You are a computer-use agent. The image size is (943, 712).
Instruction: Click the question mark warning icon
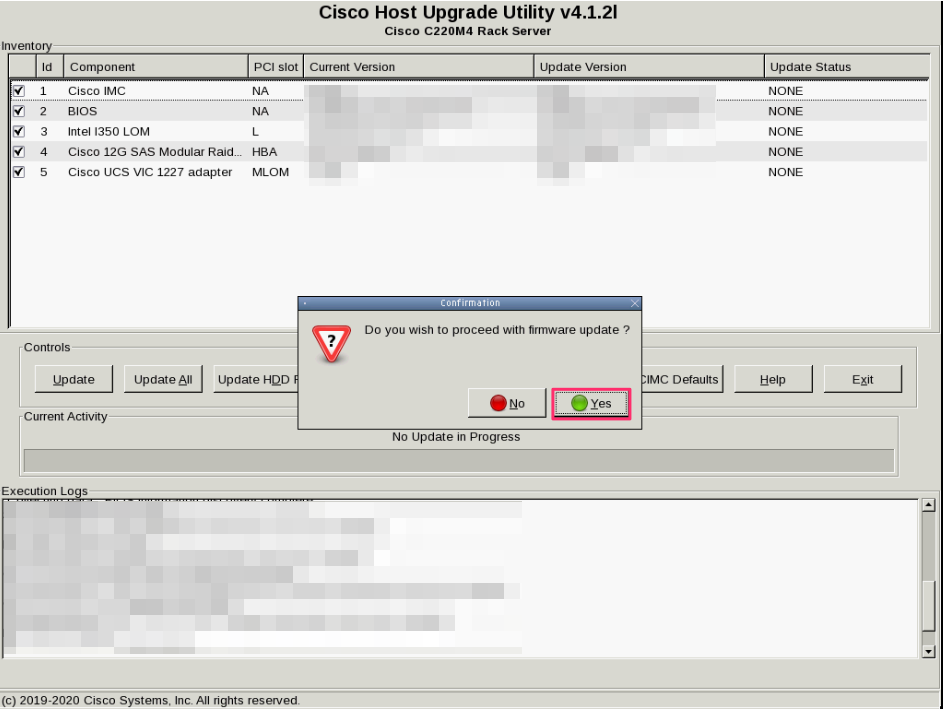pyautogui.click(x=331, y=343)
